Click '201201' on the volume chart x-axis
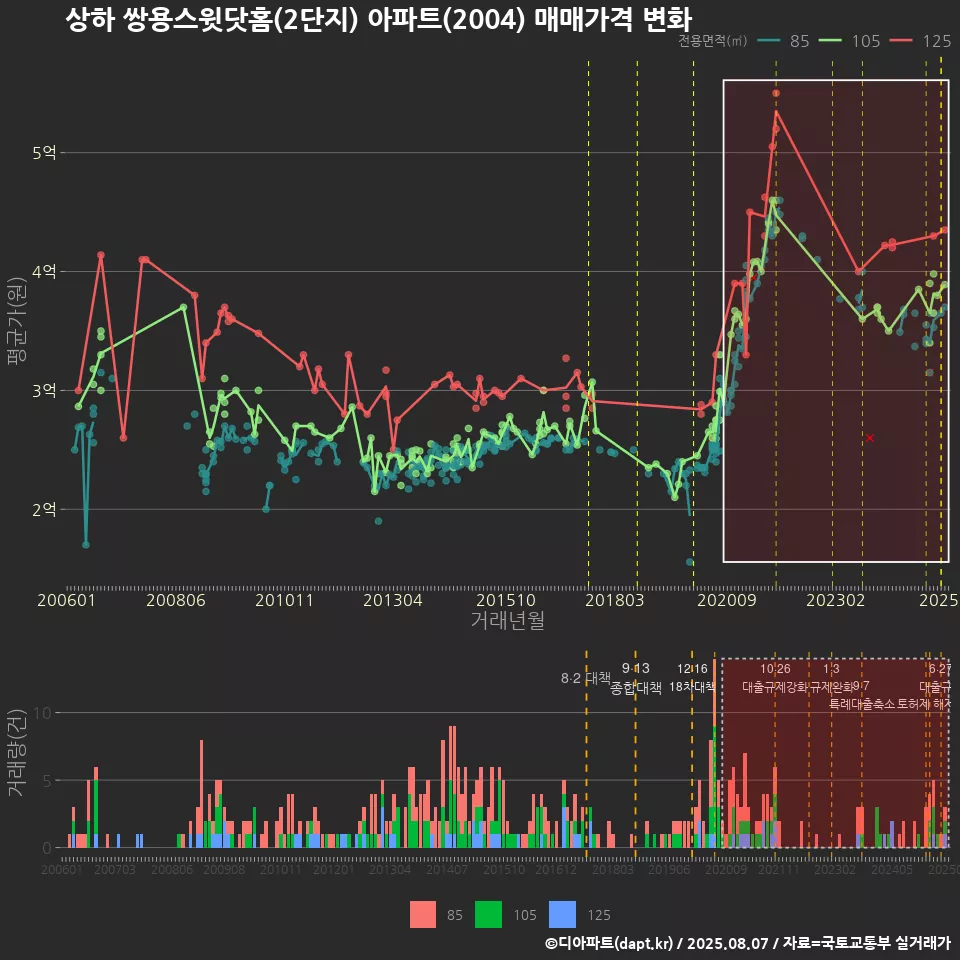The width and height of the screenshot is (960, 960). pyautogui.click(x=334, y=869)
